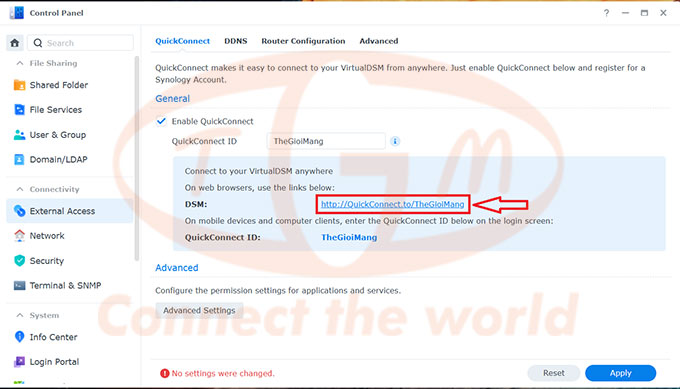Collapse the Connectivity section
Viewport: 680px width, 389px height.
pyautogui.click(x=20, y=190)
